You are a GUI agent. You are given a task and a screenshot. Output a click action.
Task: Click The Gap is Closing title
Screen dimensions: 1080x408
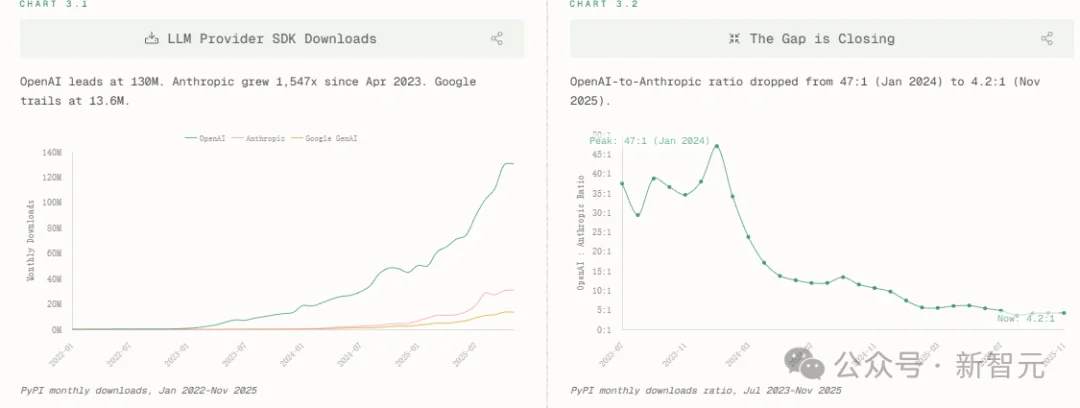coord(822,39)
